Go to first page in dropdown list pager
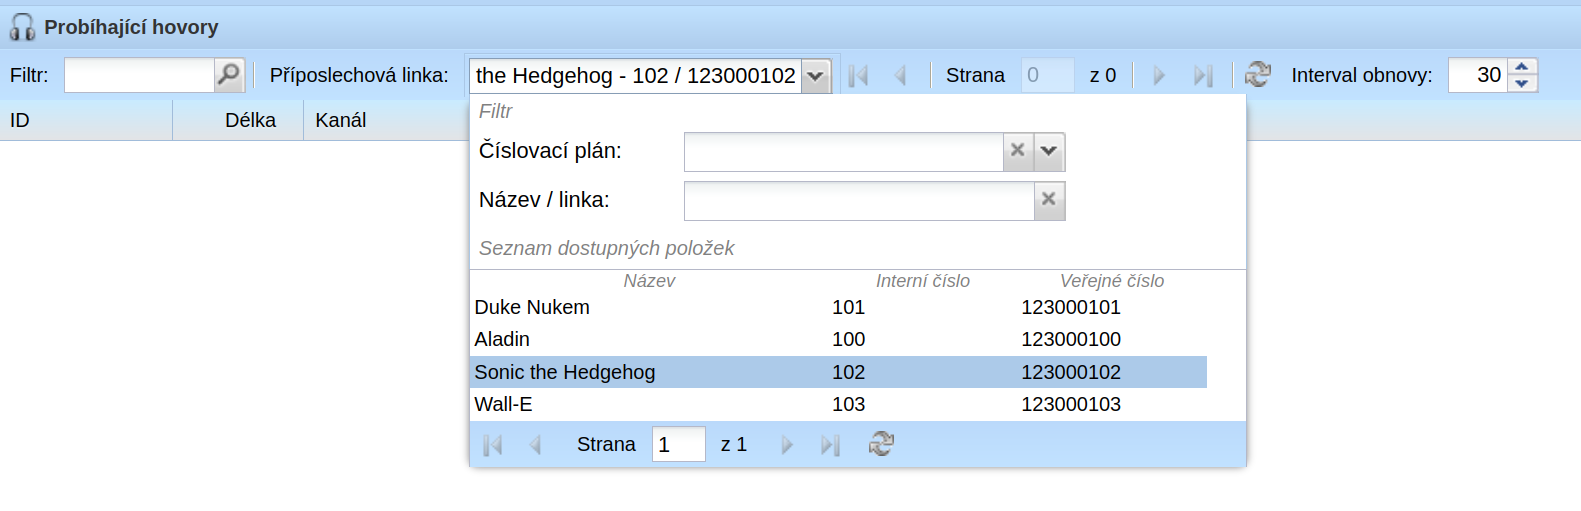This screenshot has height=511, width=1581. pyautogui.click(x=493, y=445)
